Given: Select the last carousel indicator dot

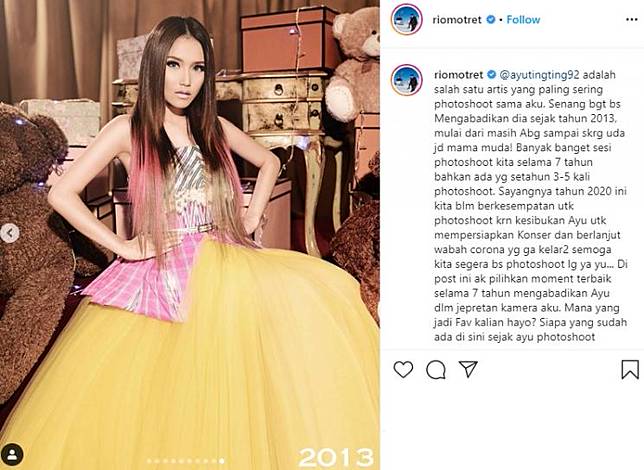Looking at the screenshot, I should 222,461.
